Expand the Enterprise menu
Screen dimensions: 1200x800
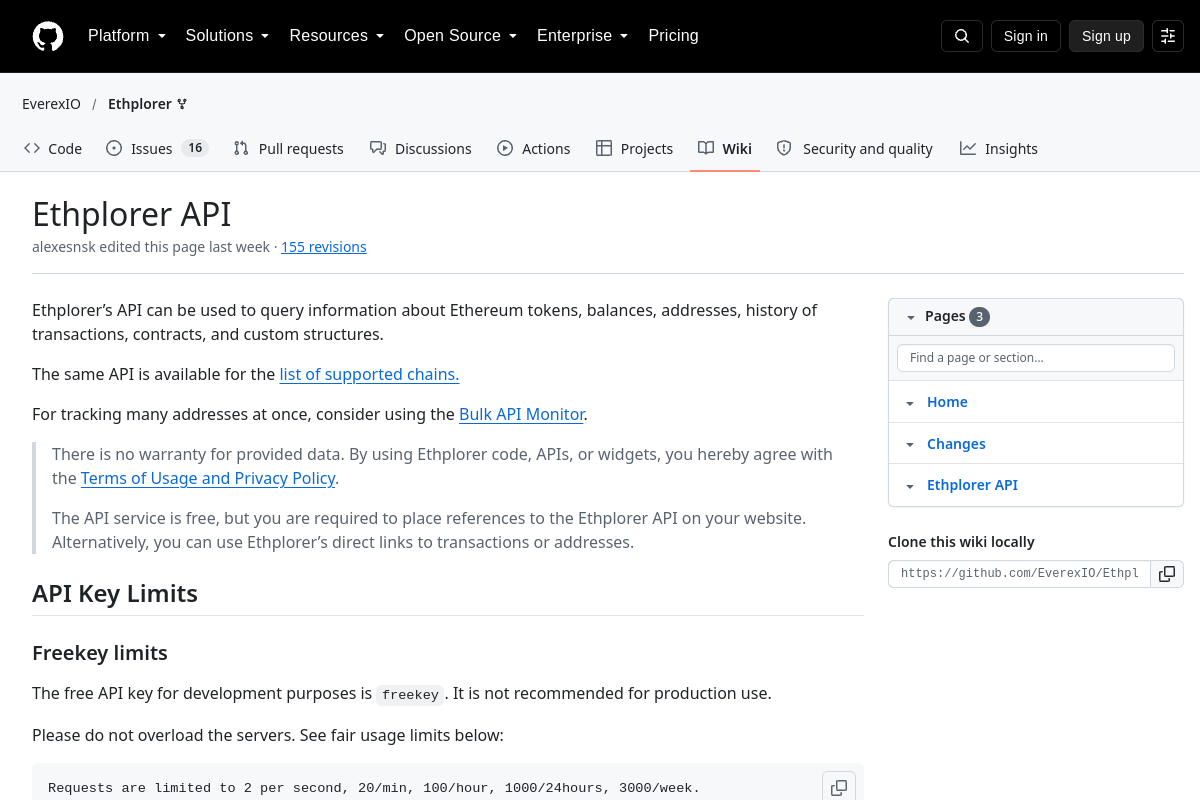[x=582, y=36]
